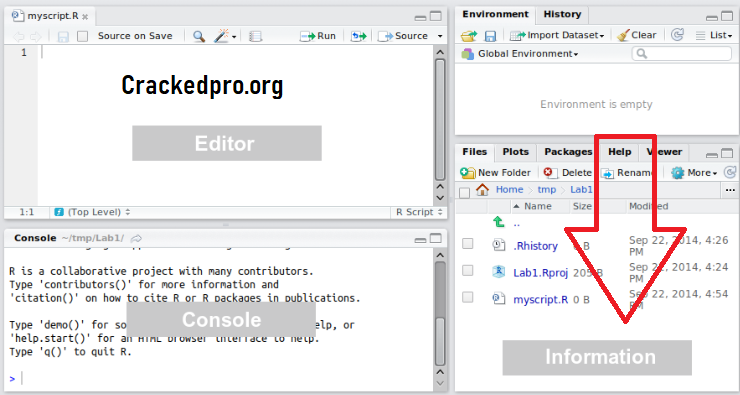Click the Run button in editor
Screen dimensions: 740x395
(x=318, y=36)
